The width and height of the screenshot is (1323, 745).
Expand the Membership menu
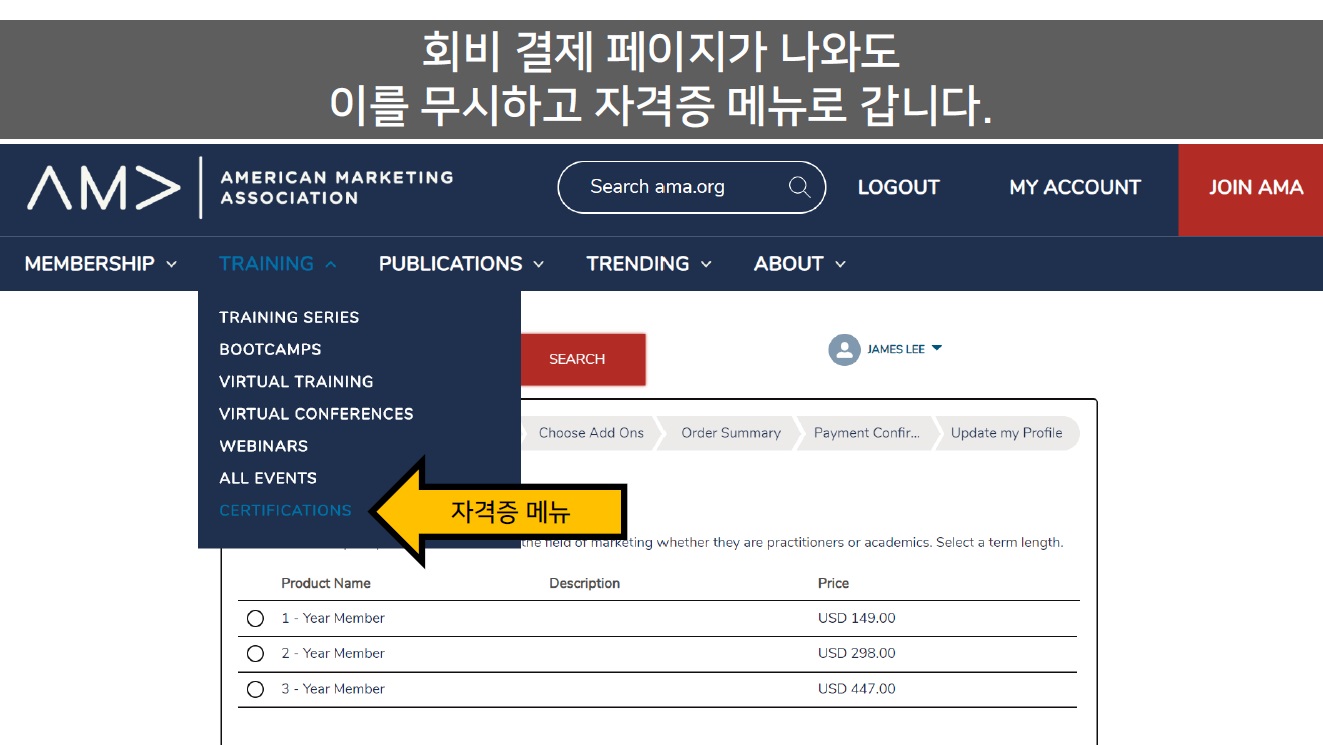coord(100,264)
